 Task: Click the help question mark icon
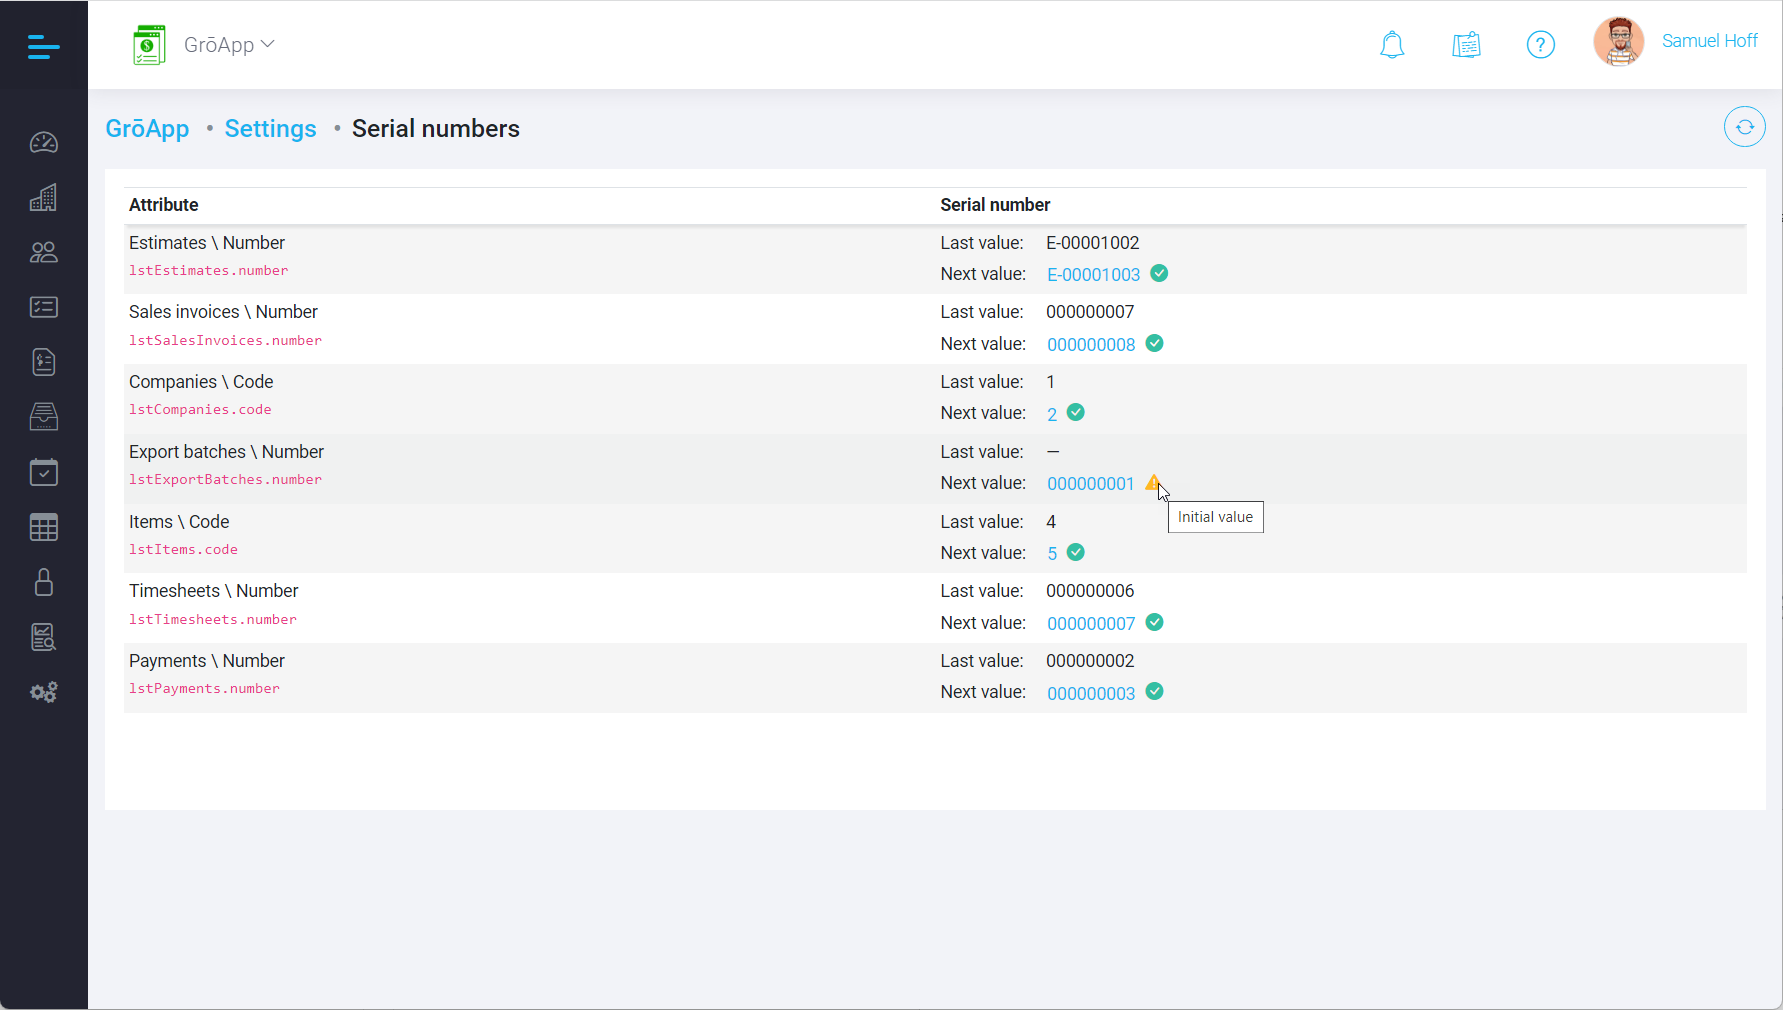(1540, 45)
